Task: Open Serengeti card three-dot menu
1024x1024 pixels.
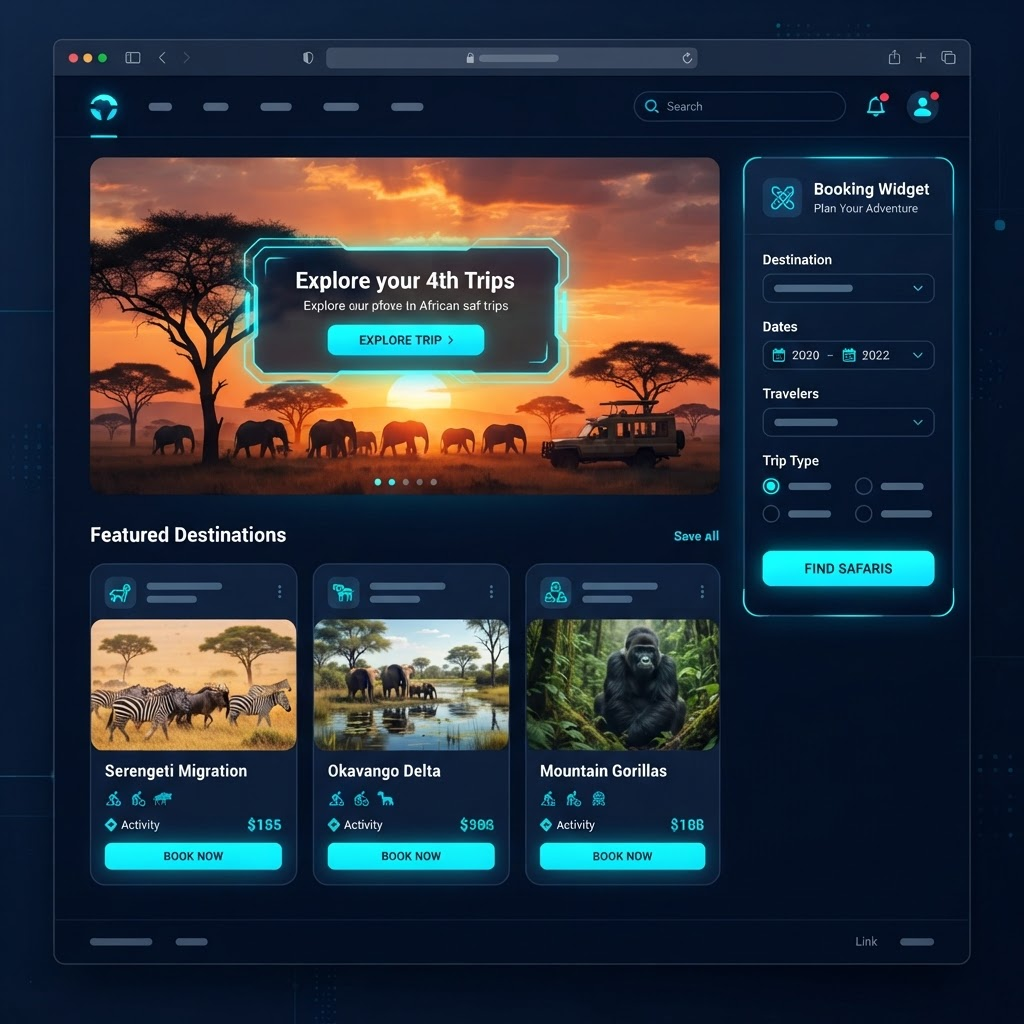Action: (x=280, y=591)
